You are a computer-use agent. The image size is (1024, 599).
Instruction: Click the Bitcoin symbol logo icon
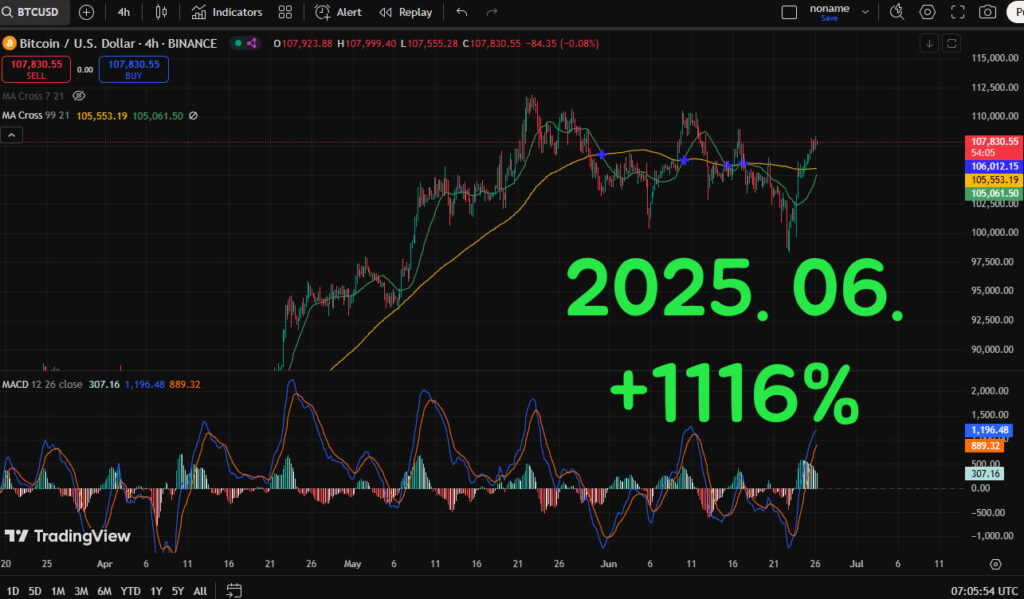pos(9,43)
